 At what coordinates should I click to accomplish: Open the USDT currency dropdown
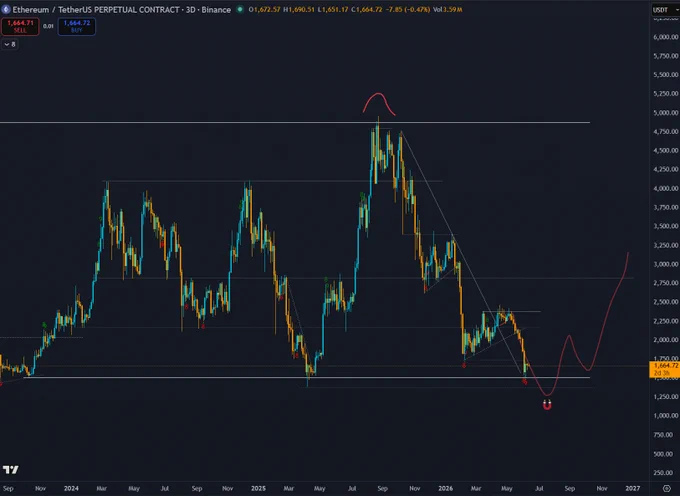coord(666,10)
